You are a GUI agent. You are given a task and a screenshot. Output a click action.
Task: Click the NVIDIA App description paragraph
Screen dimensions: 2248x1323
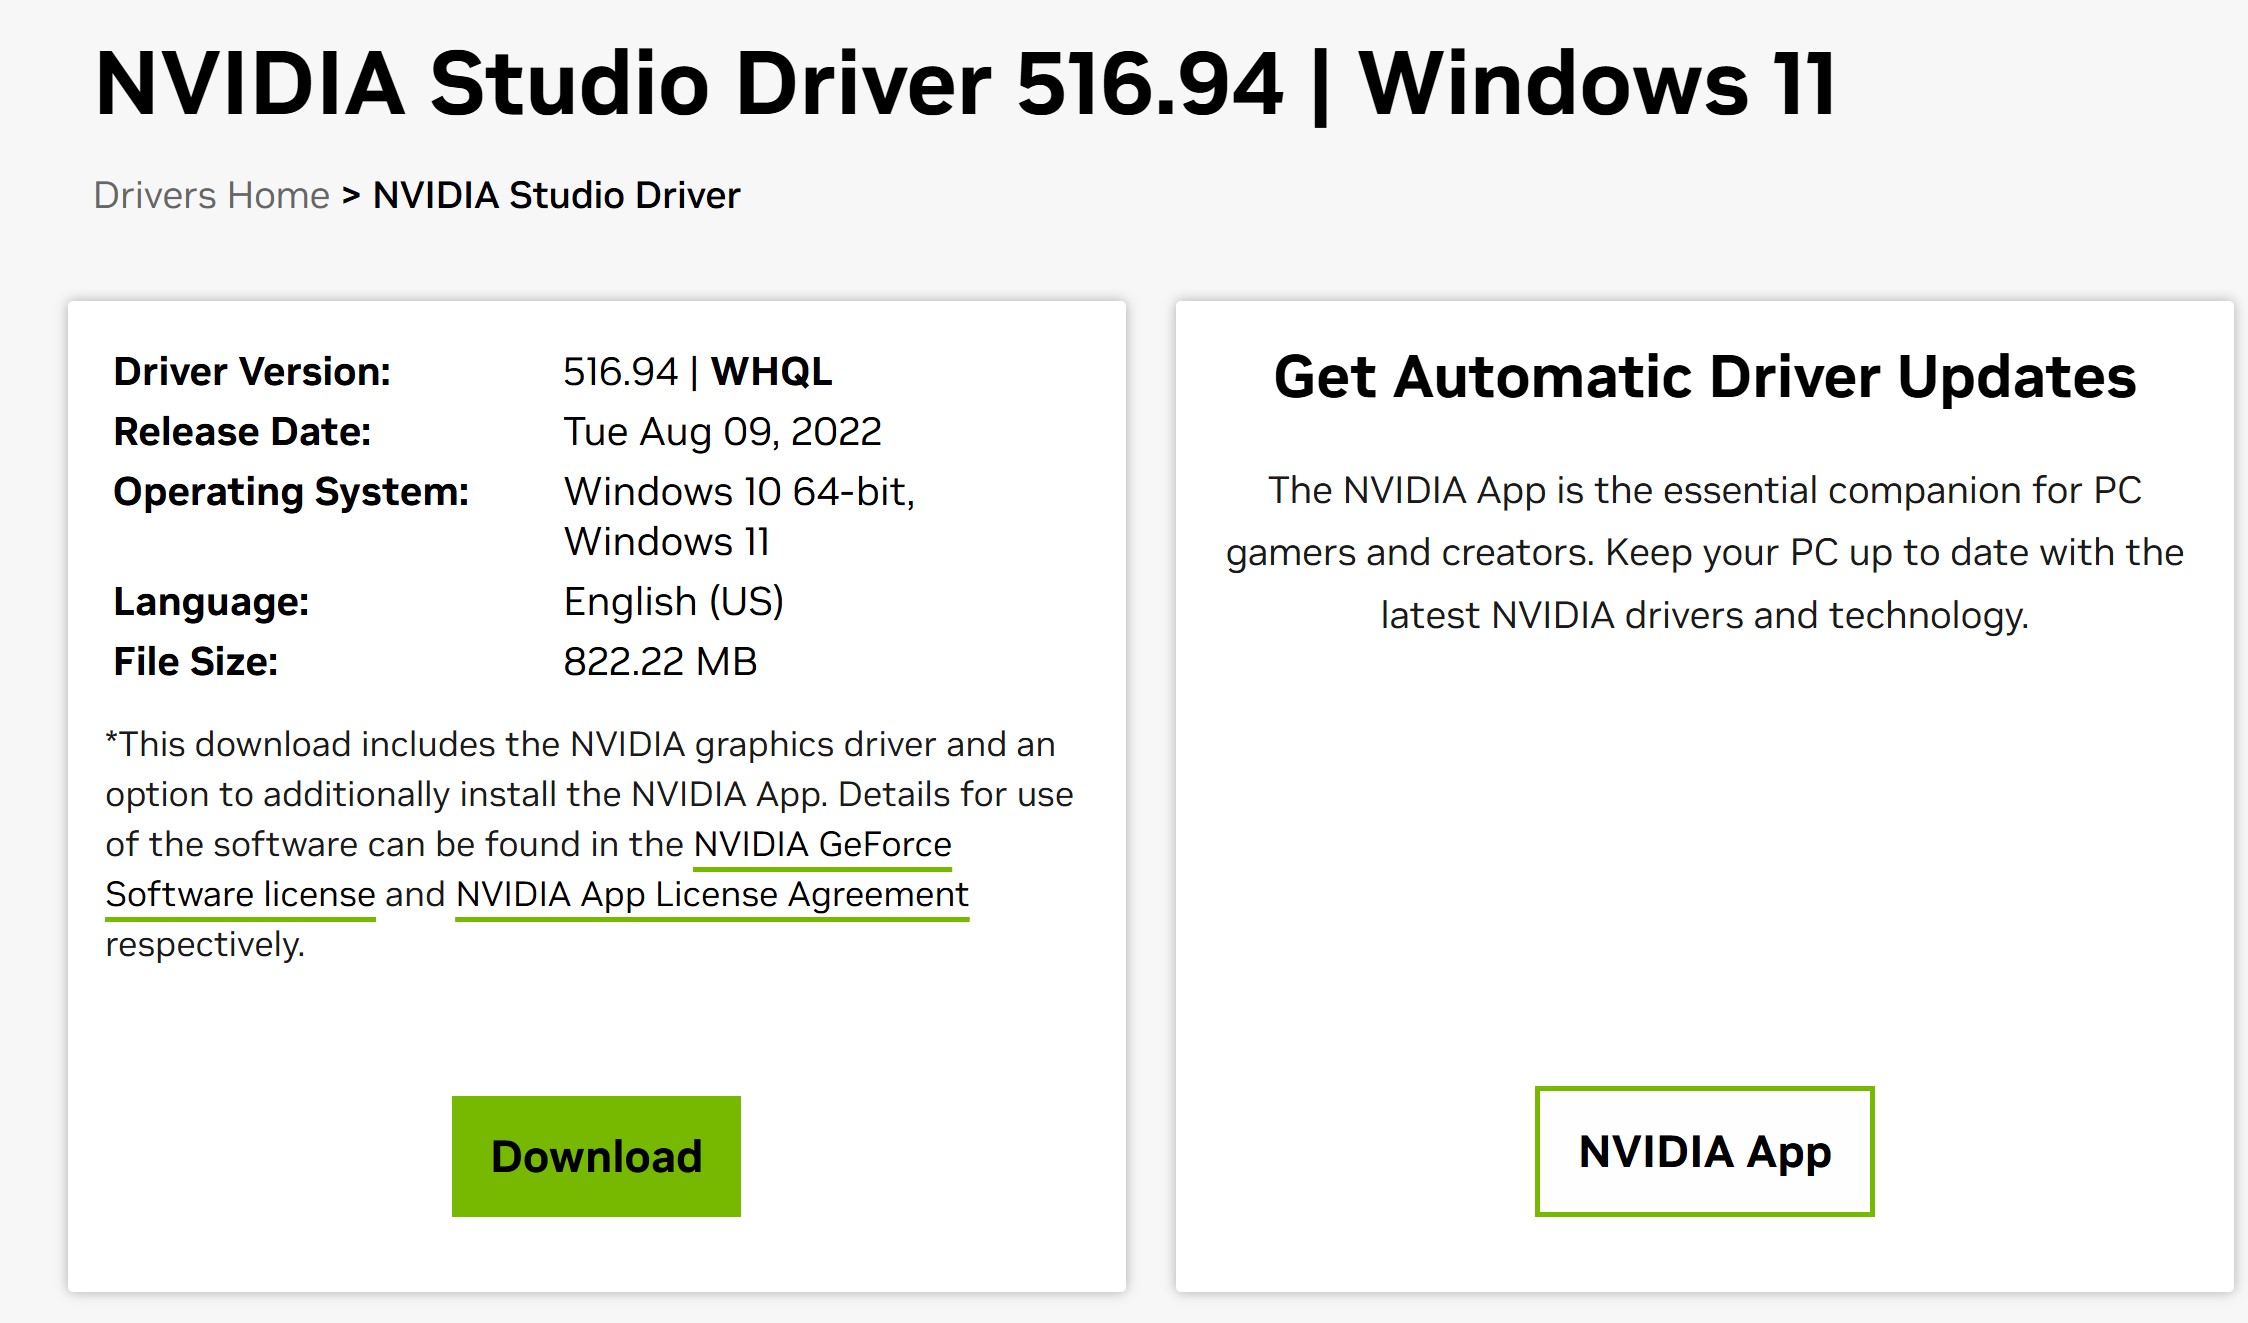(x=1704, y=553)
